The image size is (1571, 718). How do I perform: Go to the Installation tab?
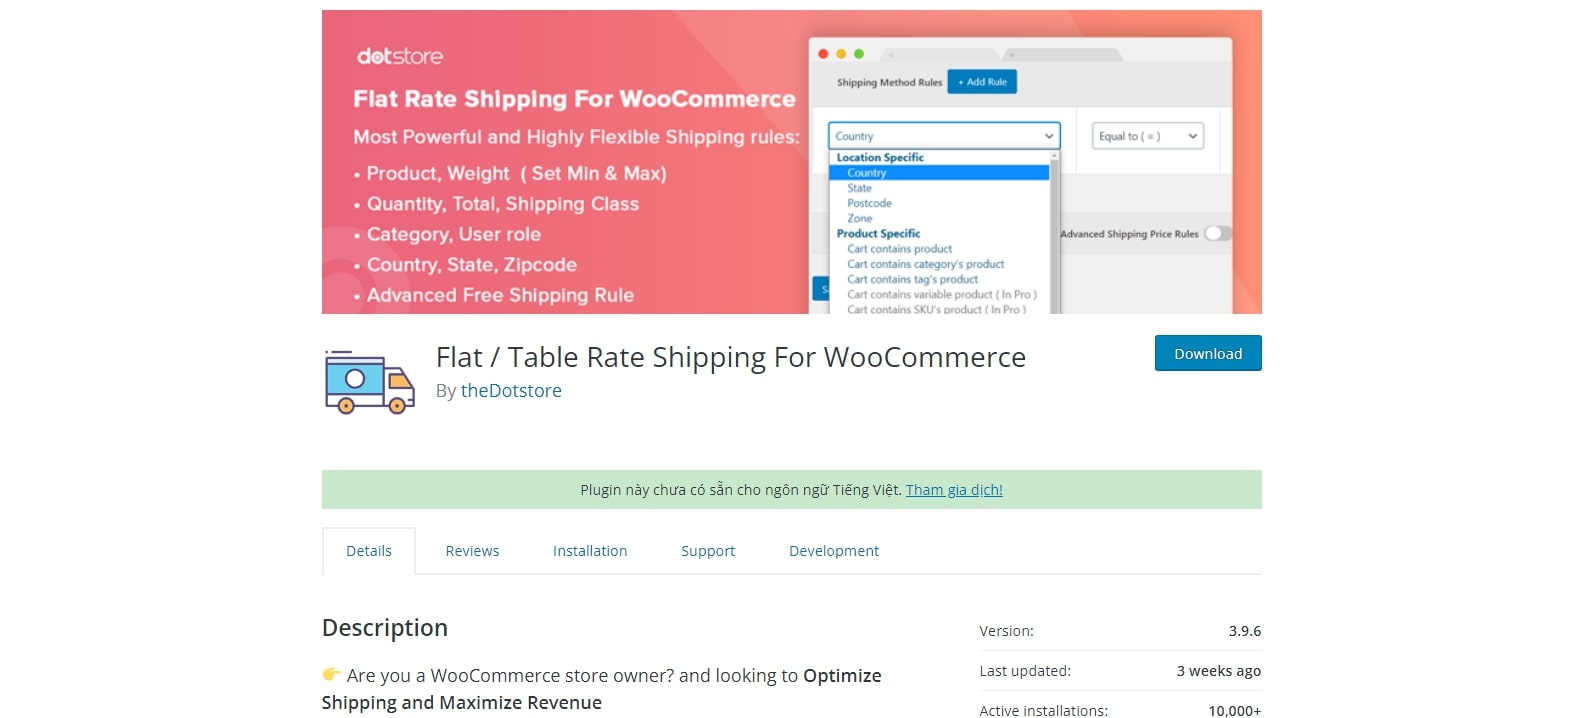click(590, 551)
